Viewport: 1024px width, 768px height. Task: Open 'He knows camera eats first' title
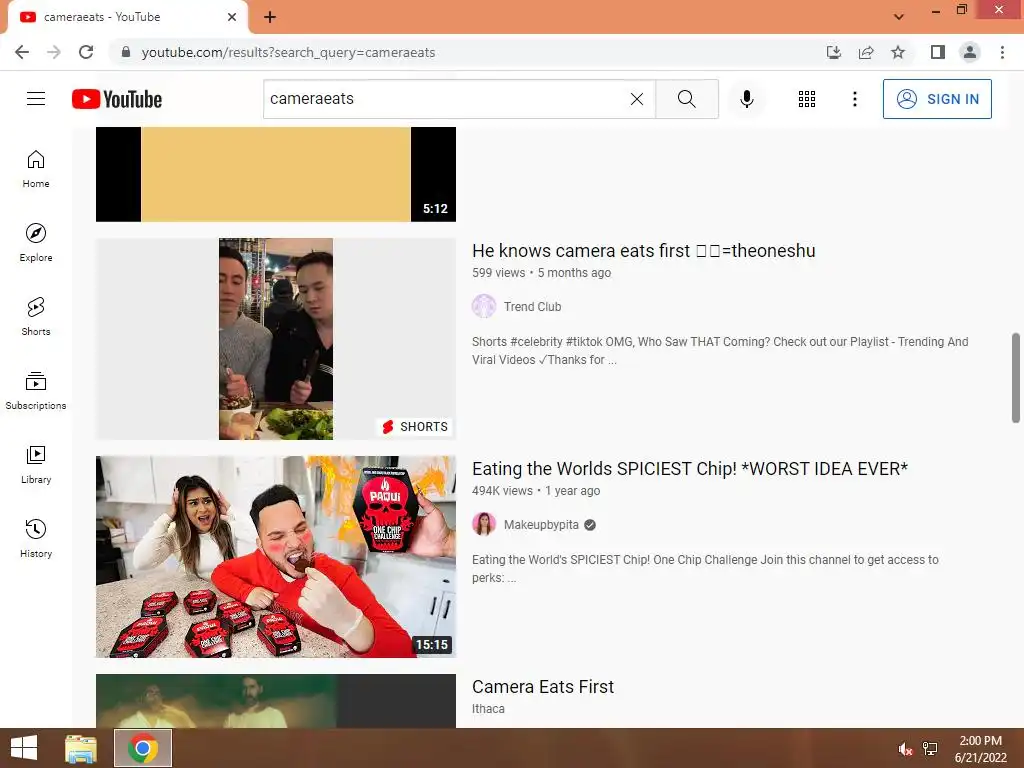pyautogui.click(x=643, y=251)
